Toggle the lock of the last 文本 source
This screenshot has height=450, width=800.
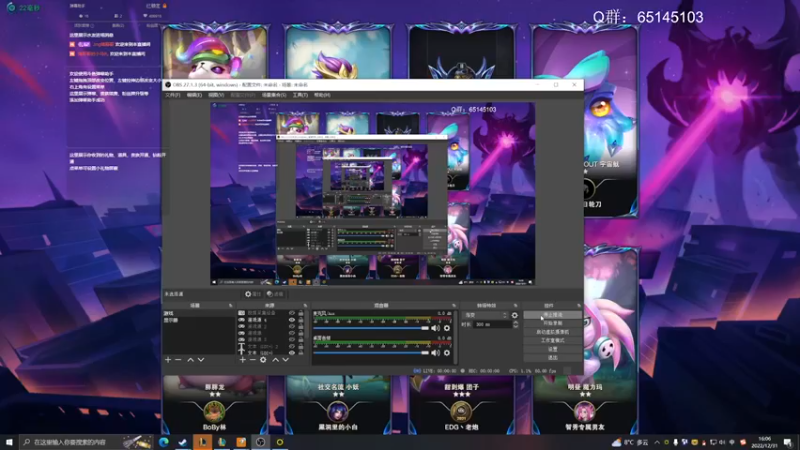coord(301,353)
